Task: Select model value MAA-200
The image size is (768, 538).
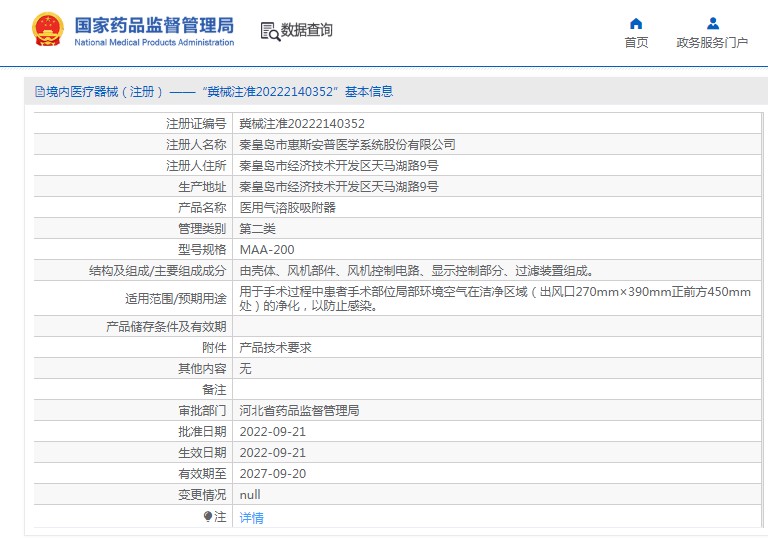Action: tap(267, 250)
